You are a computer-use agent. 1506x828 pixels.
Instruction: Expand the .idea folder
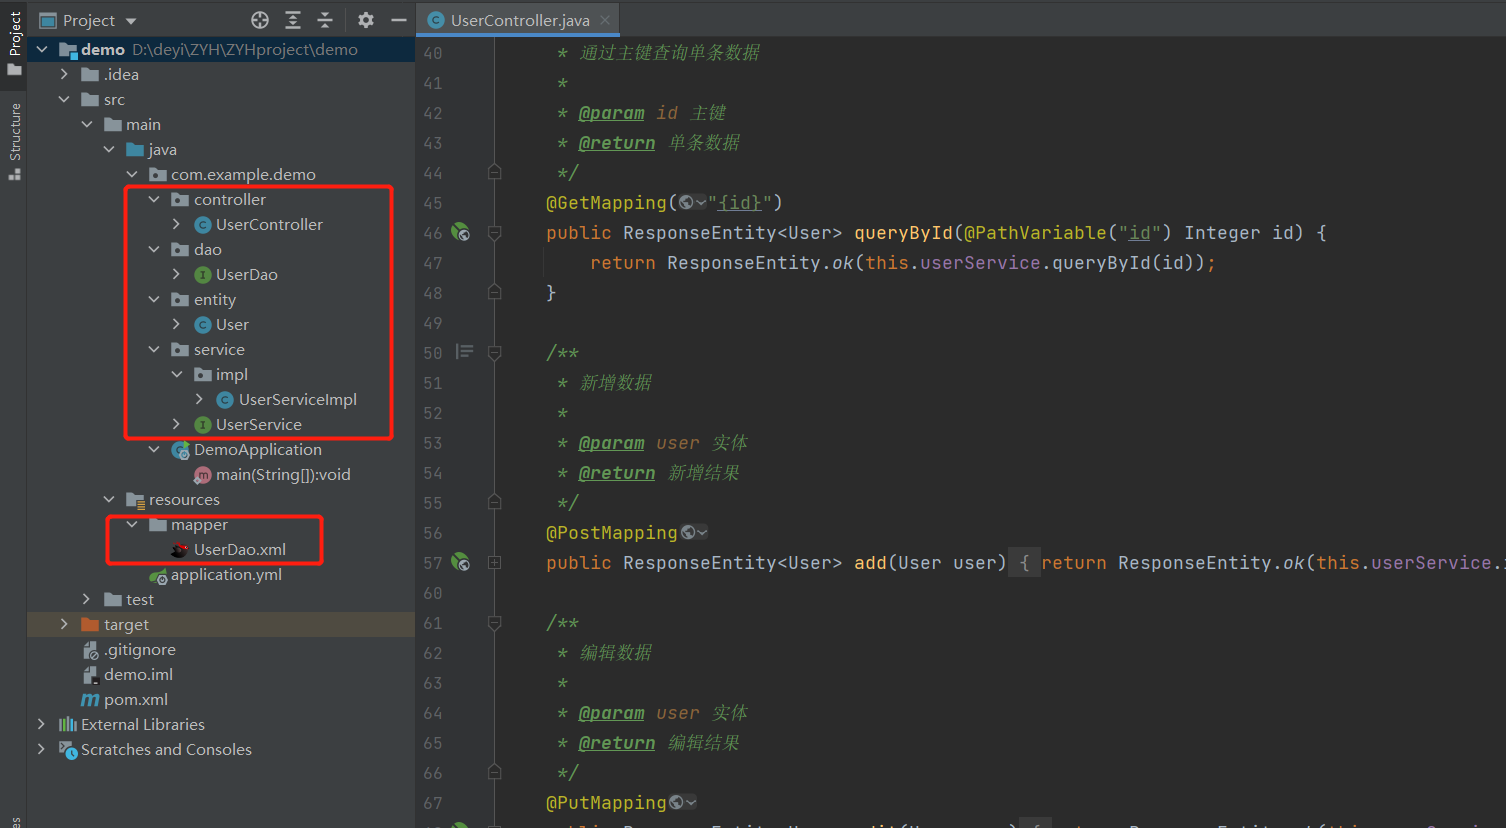64,74
